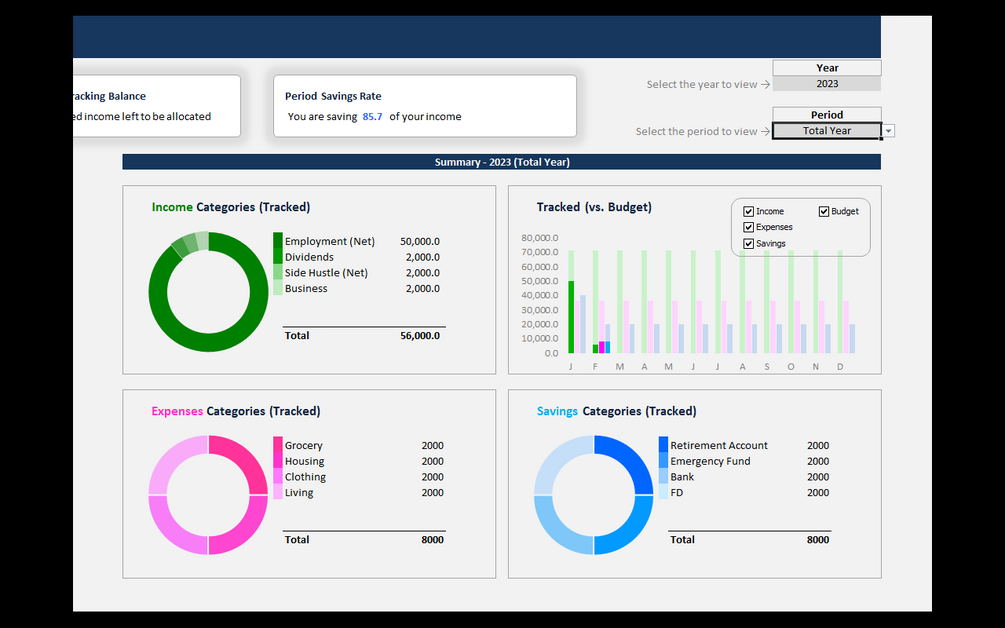
Task: Uncheck the Income legend checkbox
Action: tap(749, 211)
